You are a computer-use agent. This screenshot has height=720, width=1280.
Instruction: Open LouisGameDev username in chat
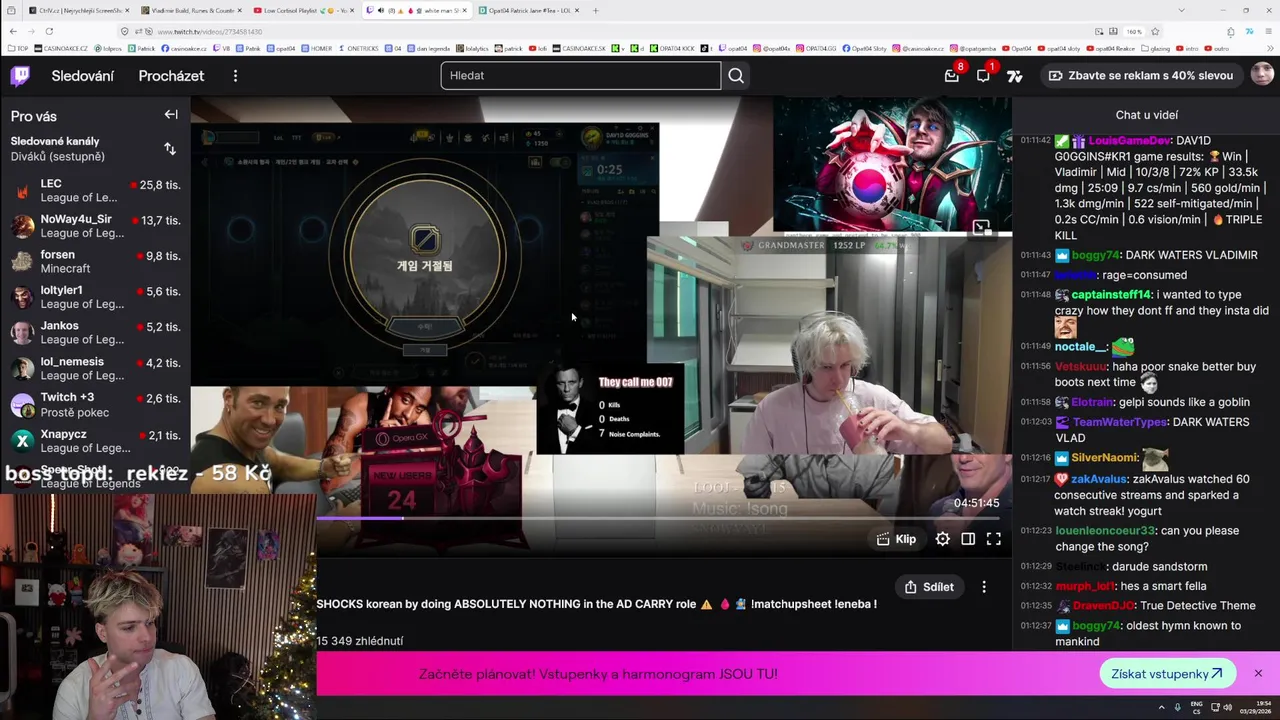pyautogui.click(x=1128, y=141)
